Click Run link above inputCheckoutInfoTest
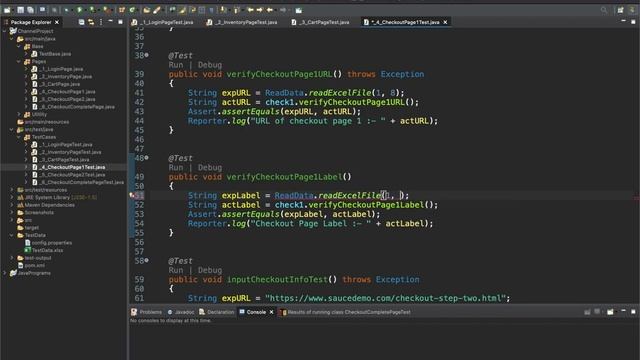The height and width of the screenshot is (360, 640). point(176,270)
